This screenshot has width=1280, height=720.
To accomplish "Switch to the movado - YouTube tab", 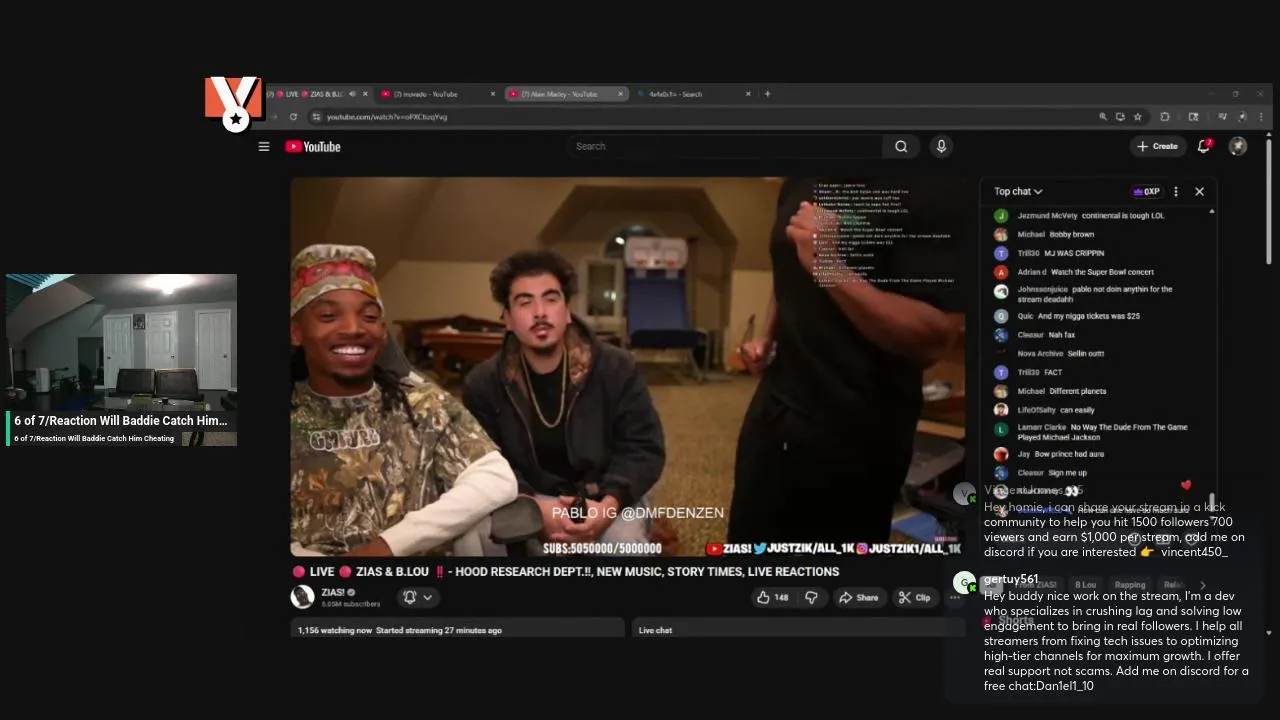I will click(x=436, y=94).
